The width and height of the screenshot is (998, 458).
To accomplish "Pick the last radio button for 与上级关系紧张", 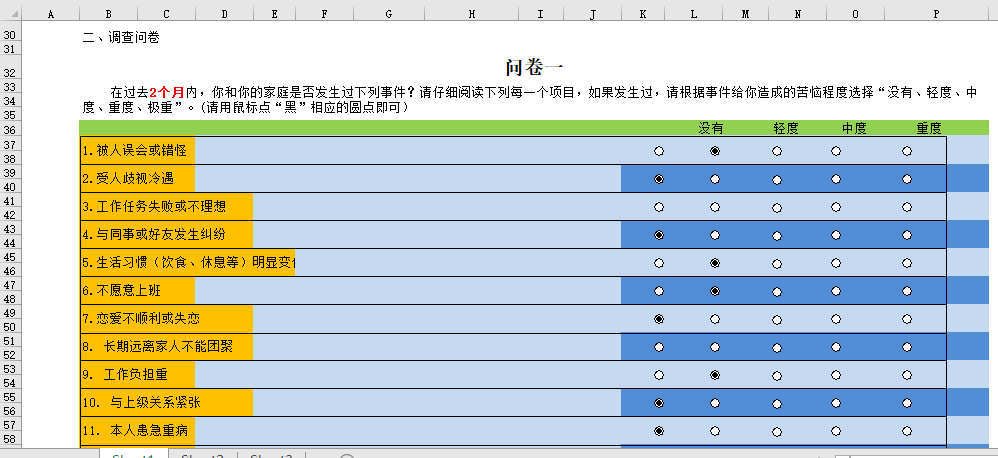I will pyautogui.click(x=907, y=403).
